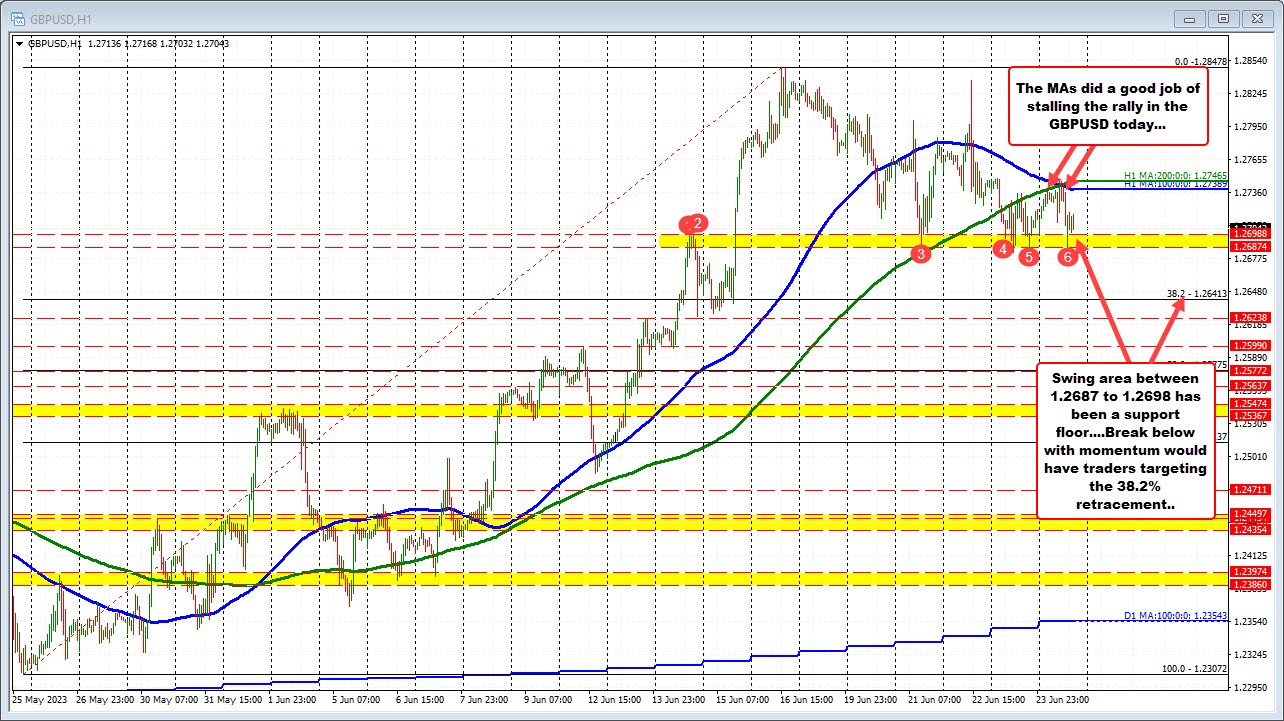The height and width of the screenshot is (721, 1284).
Task: Click the restore window icon in the title bar
Action: pyautogui.click(x=1222, y=18)
